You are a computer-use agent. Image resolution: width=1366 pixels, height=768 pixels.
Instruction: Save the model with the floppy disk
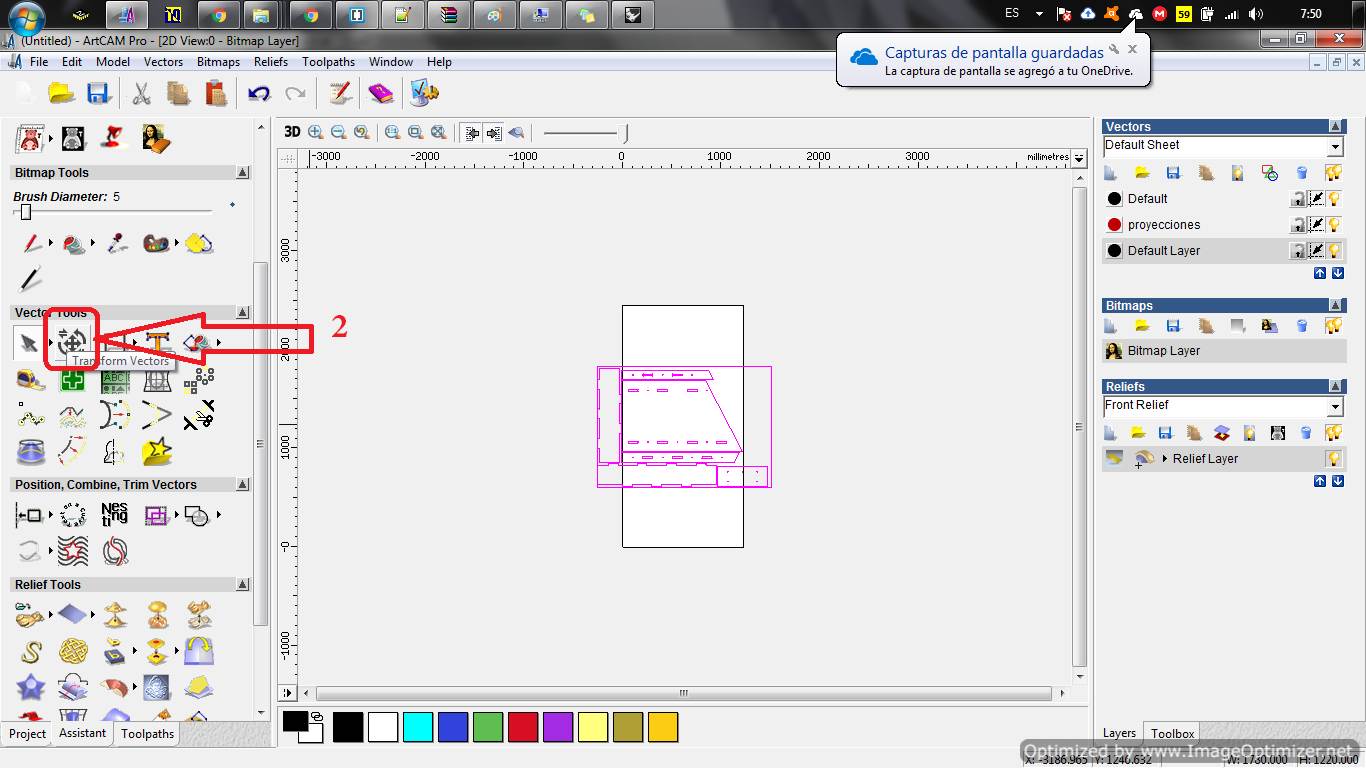(97, 93)
